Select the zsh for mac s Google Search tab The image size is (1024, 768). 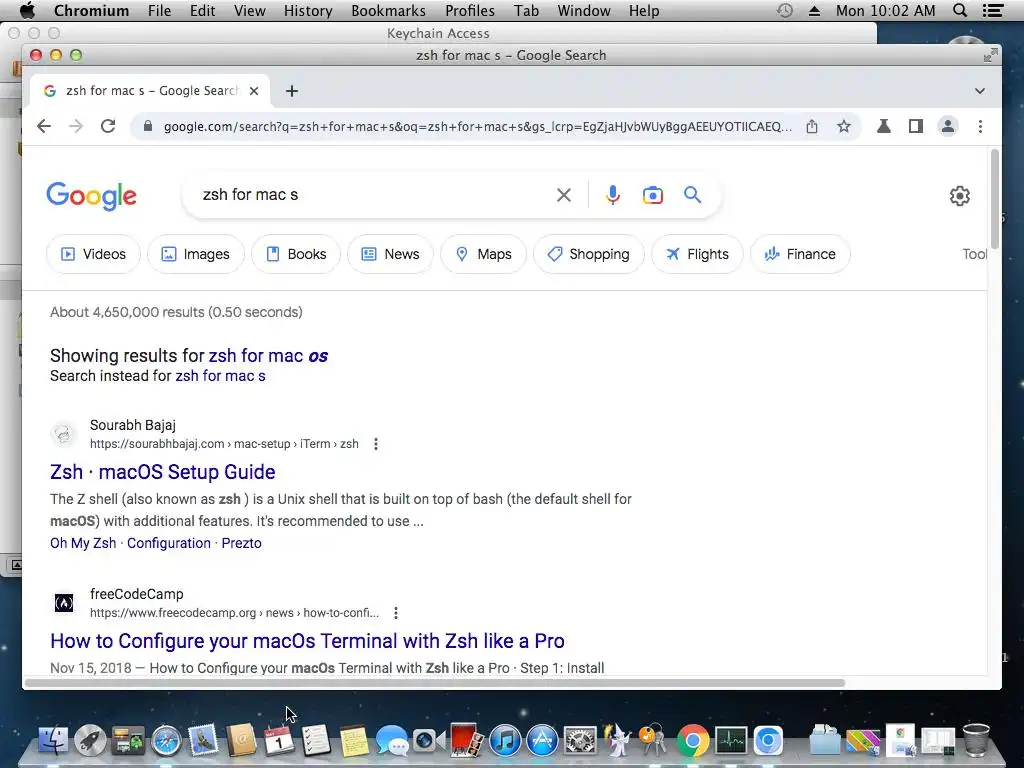pos(152,91)
